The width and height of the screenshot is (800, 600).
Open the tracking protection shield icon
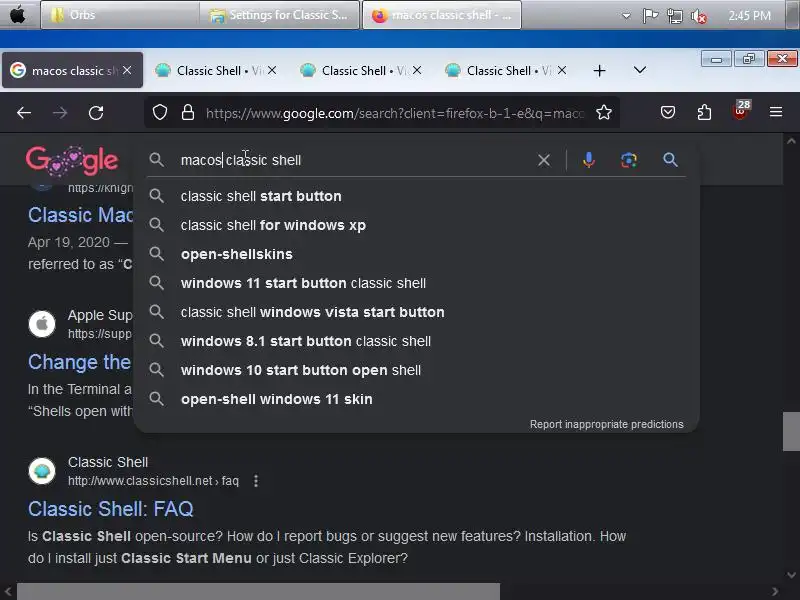[160, 112]
